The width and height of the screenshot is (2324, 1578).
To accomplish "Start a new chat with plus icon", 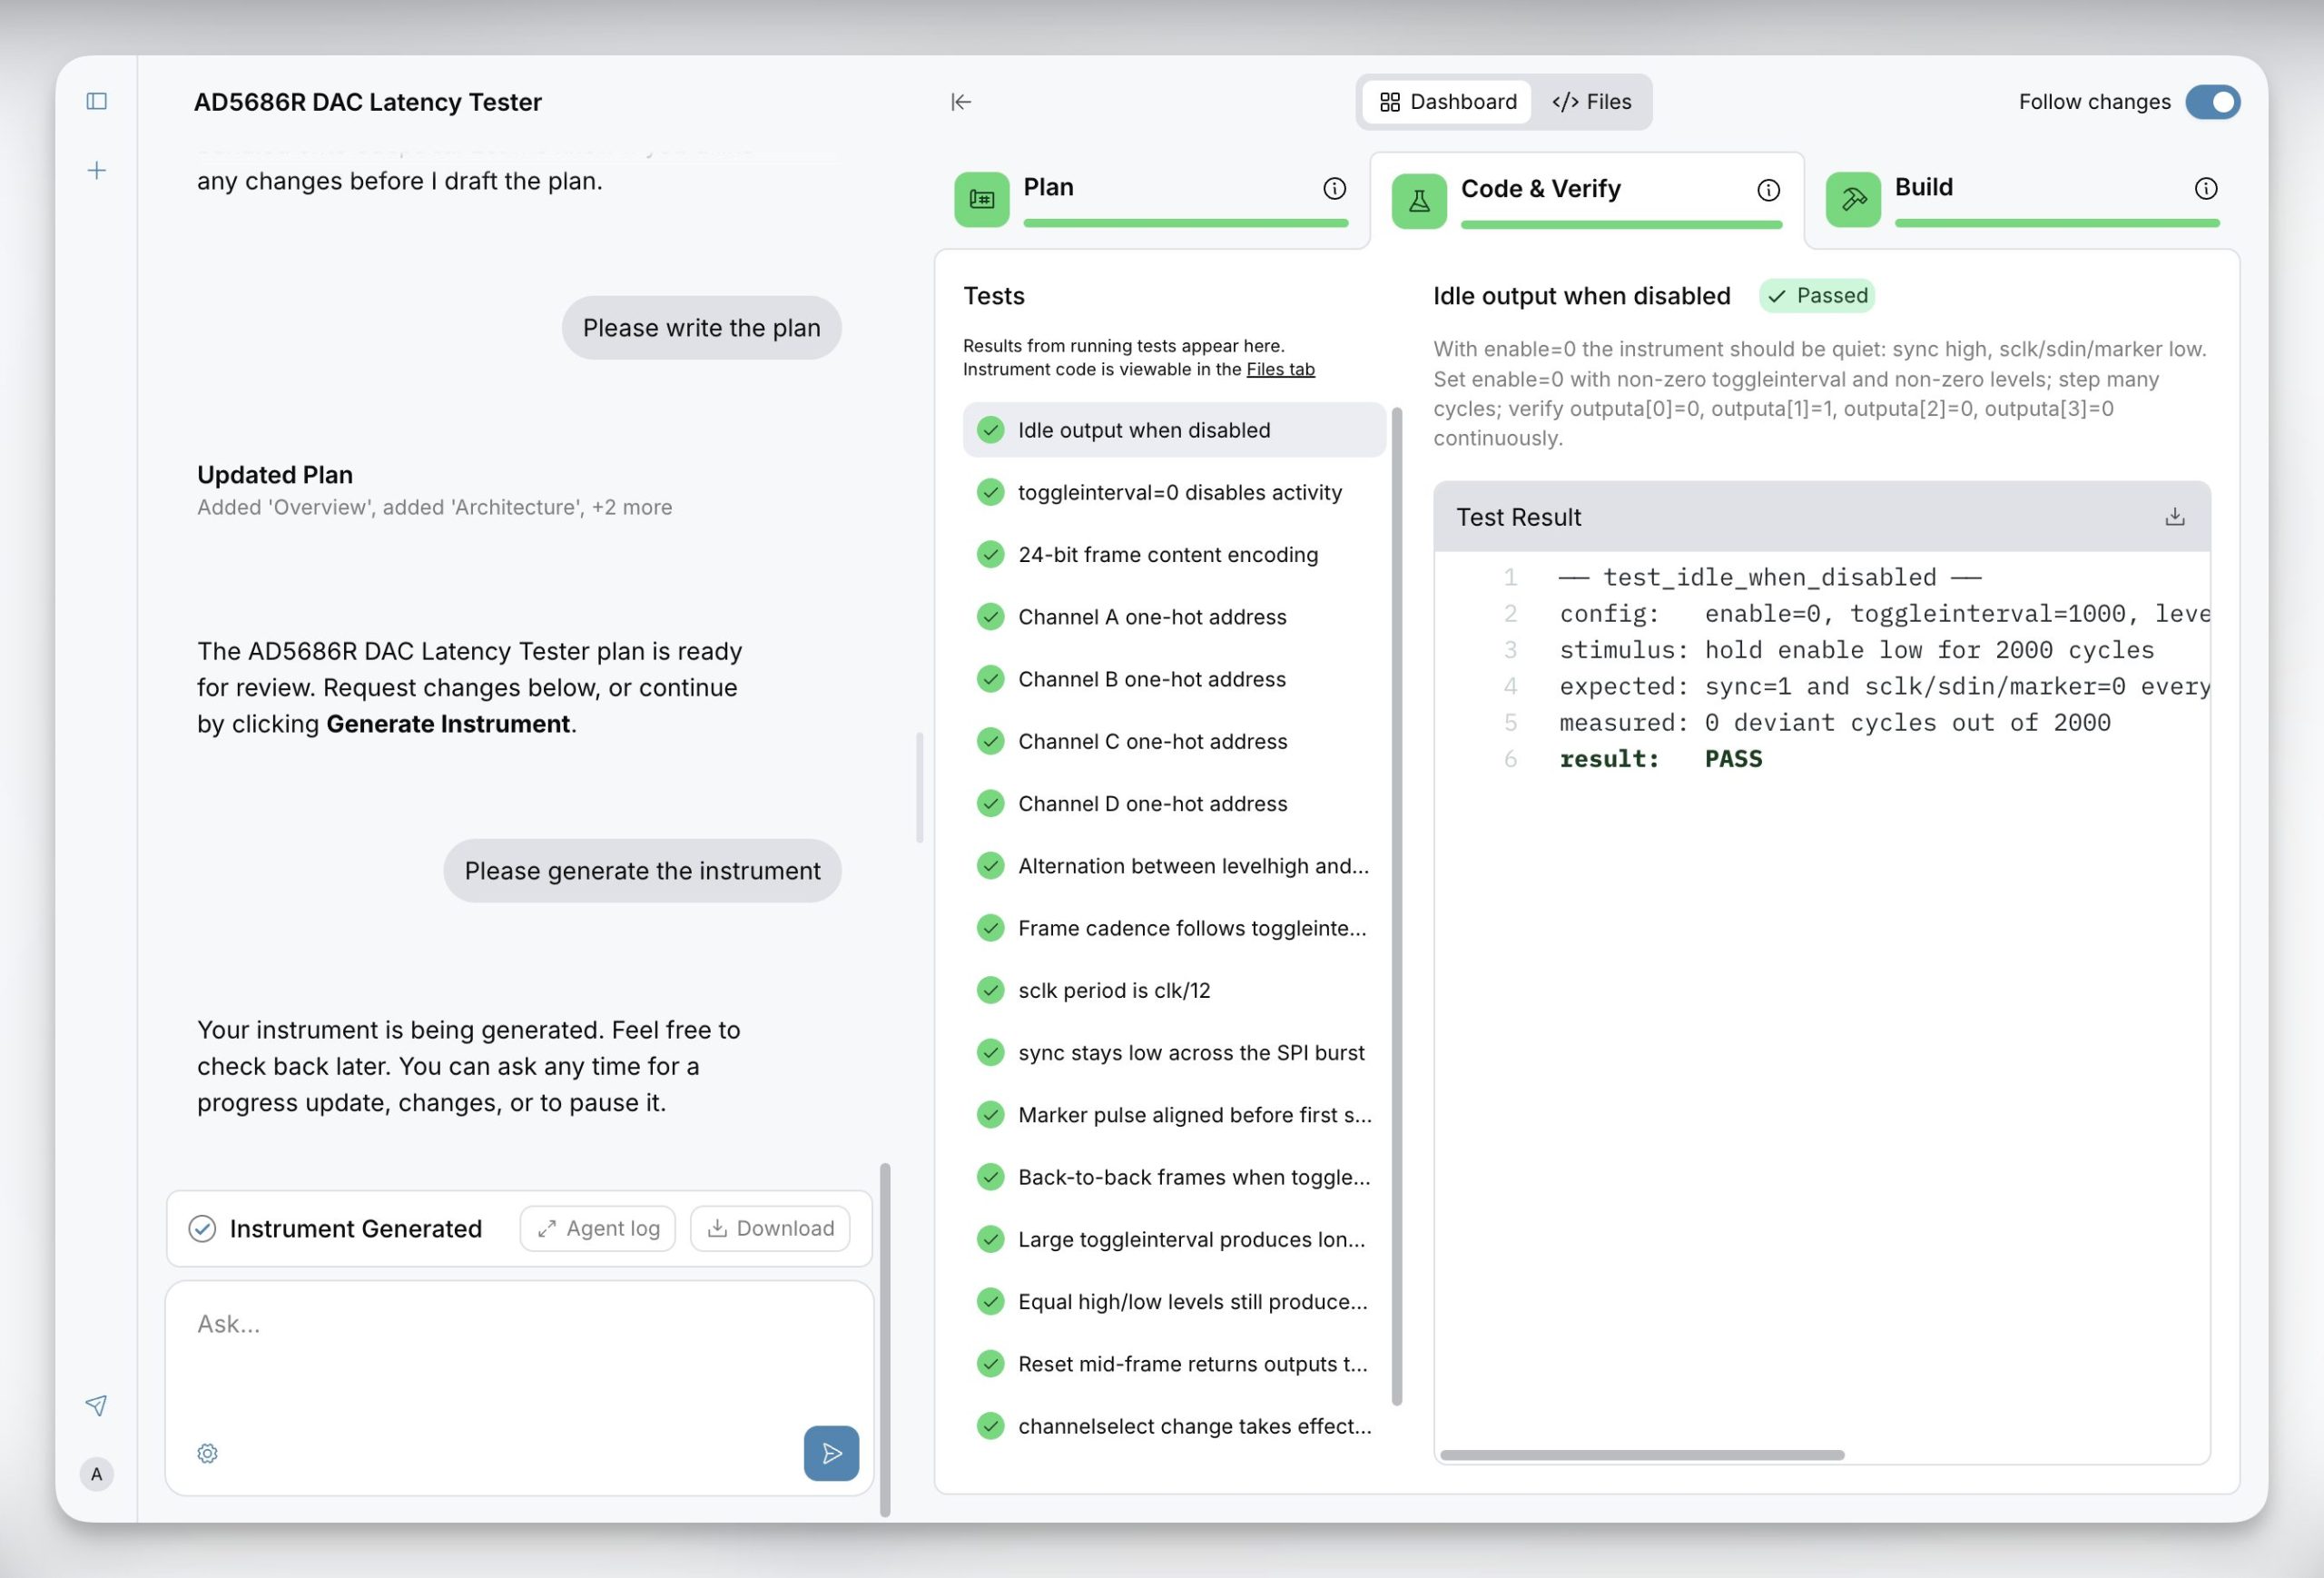I will coord(97,170).
